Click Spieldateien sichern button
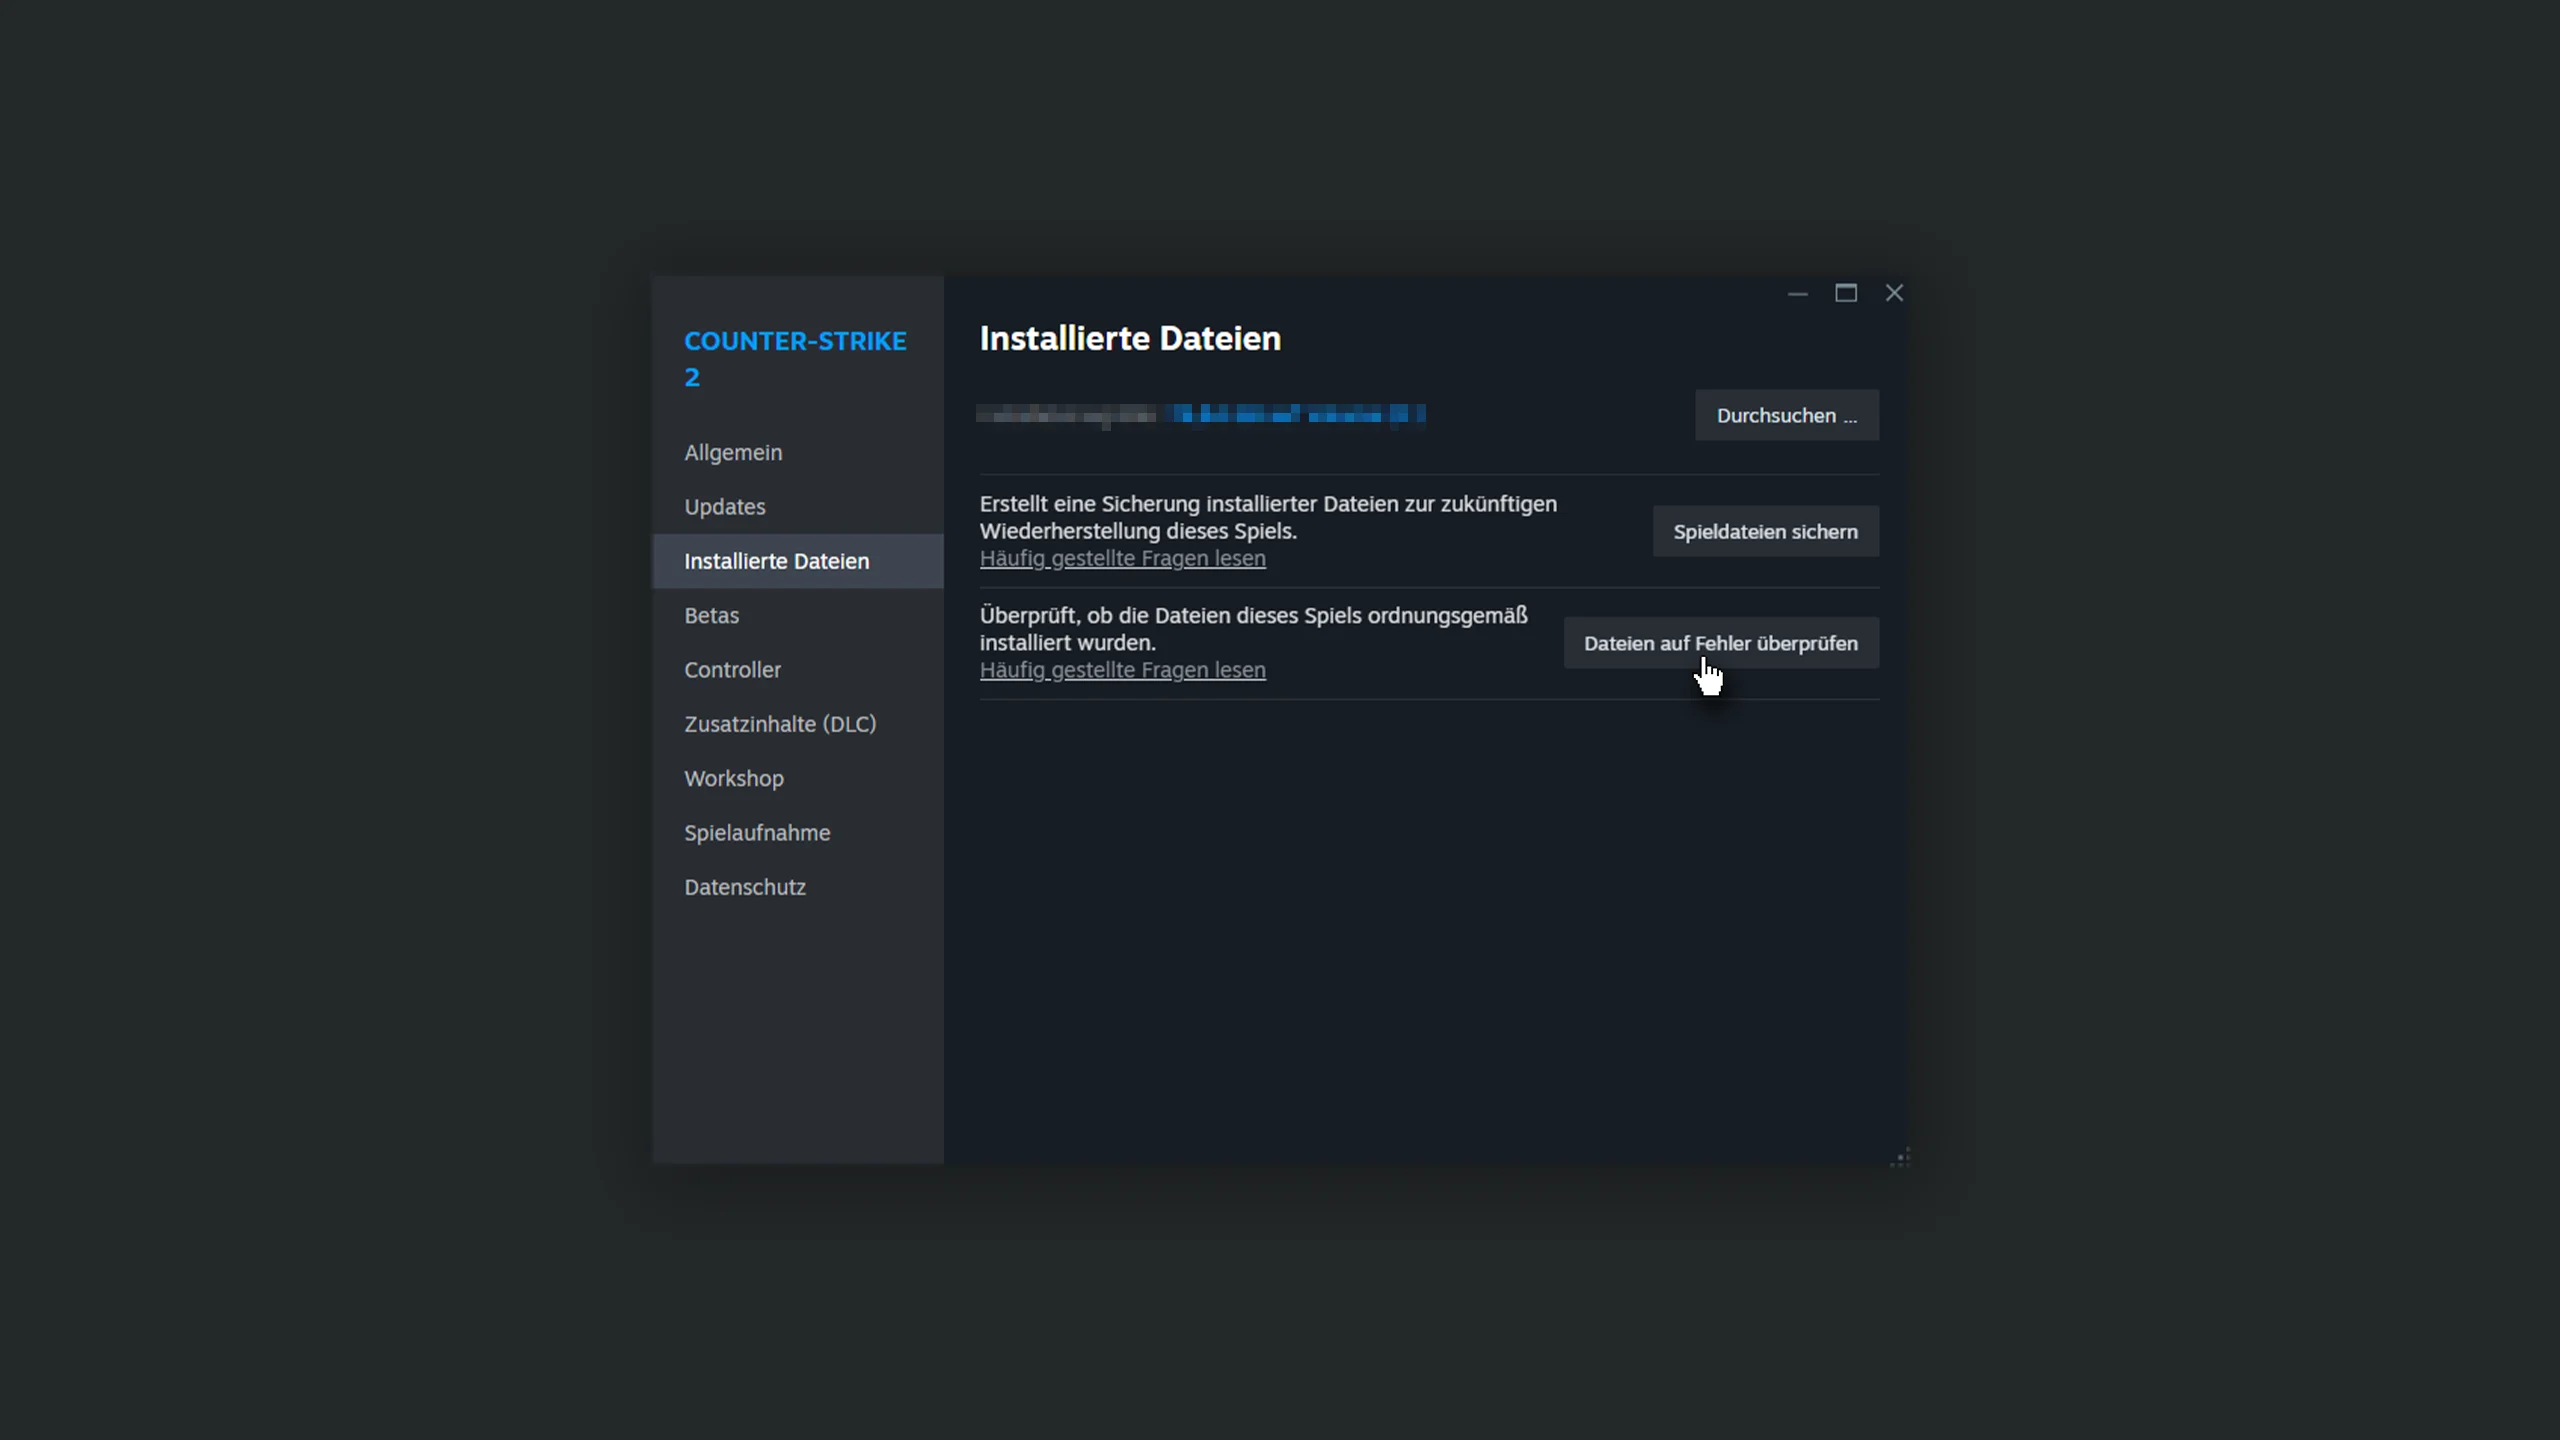The height and width of the screenshot is (1440, 2560). tap(1765, 531)
